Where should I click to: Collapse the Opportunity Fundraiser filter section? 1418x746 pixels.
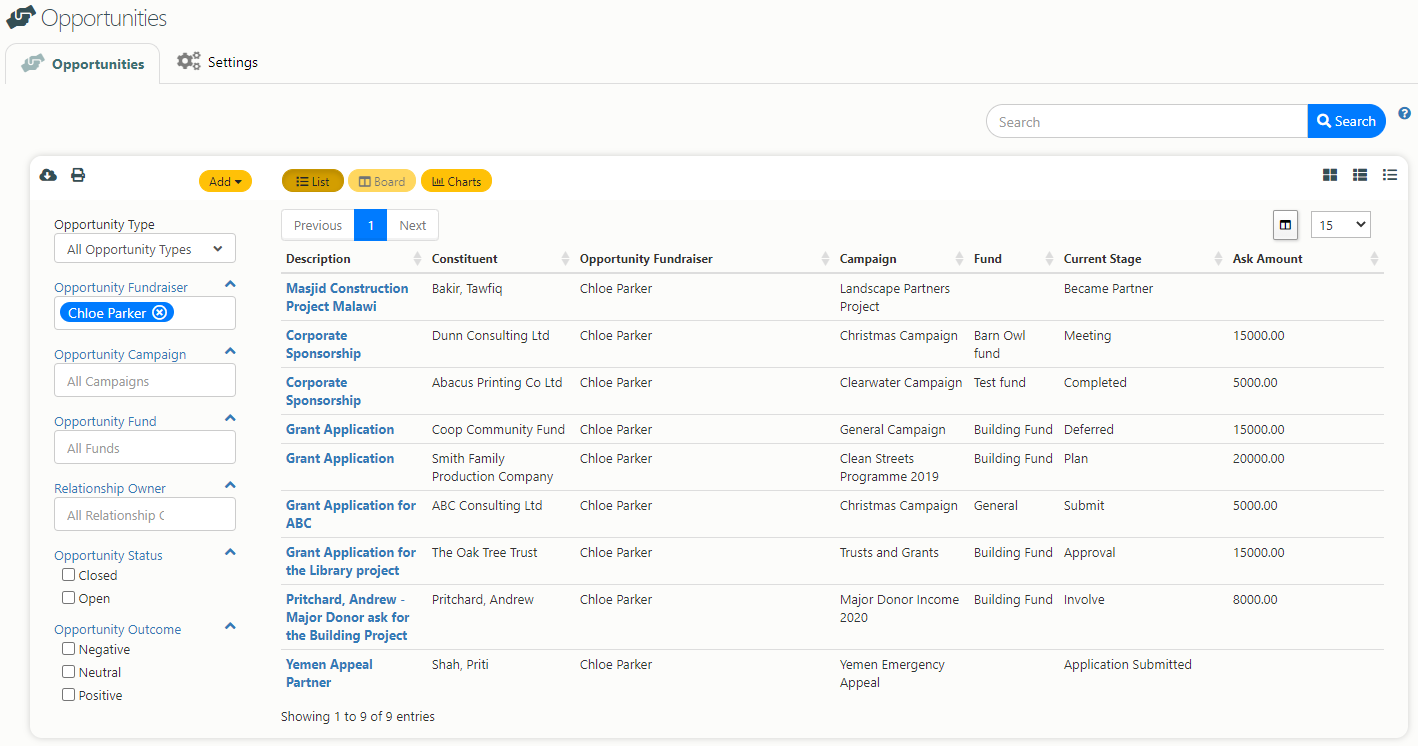[230, 285]
